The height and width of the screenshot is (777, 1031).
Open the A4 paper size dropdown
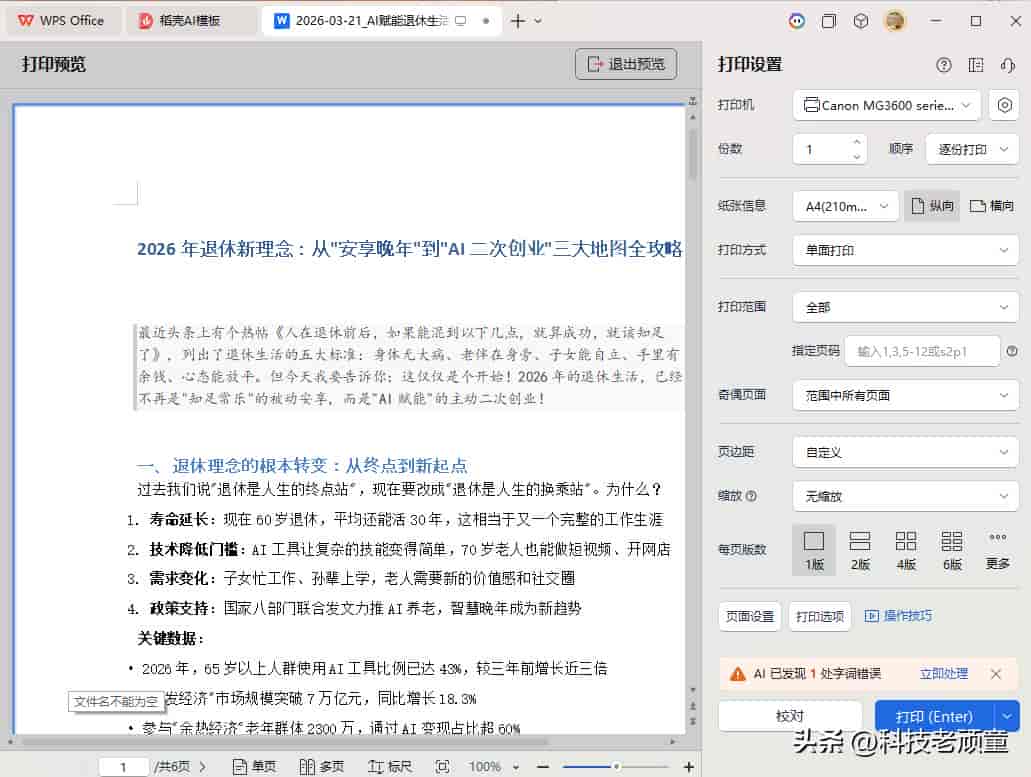pyautogui.click(x=846, y=206)
